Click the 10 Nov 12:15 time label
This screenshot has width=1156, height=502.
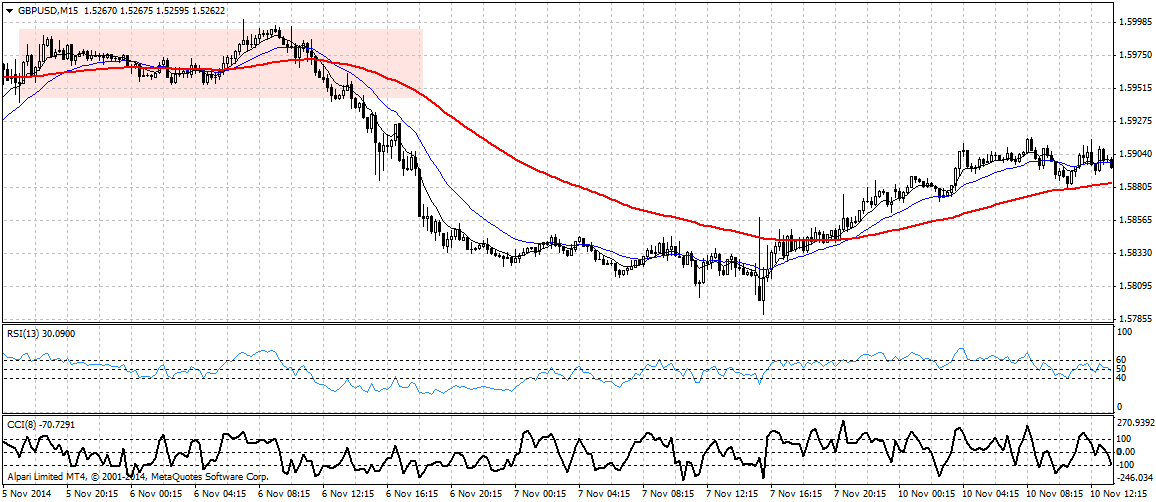click(1118, 492)
